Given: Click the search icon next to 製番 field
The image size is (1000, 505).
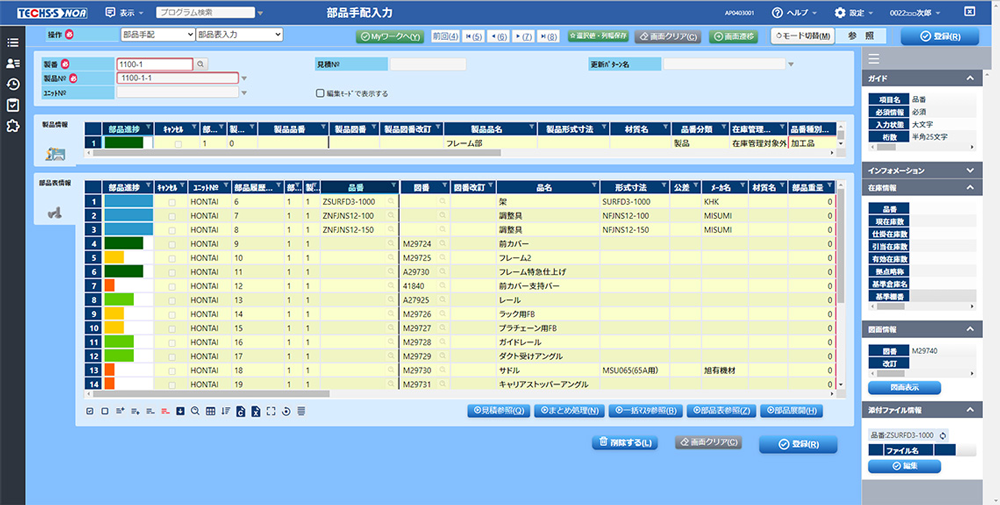Looking at the screenshot, I should pyautogui.click(x=200, y=64).
